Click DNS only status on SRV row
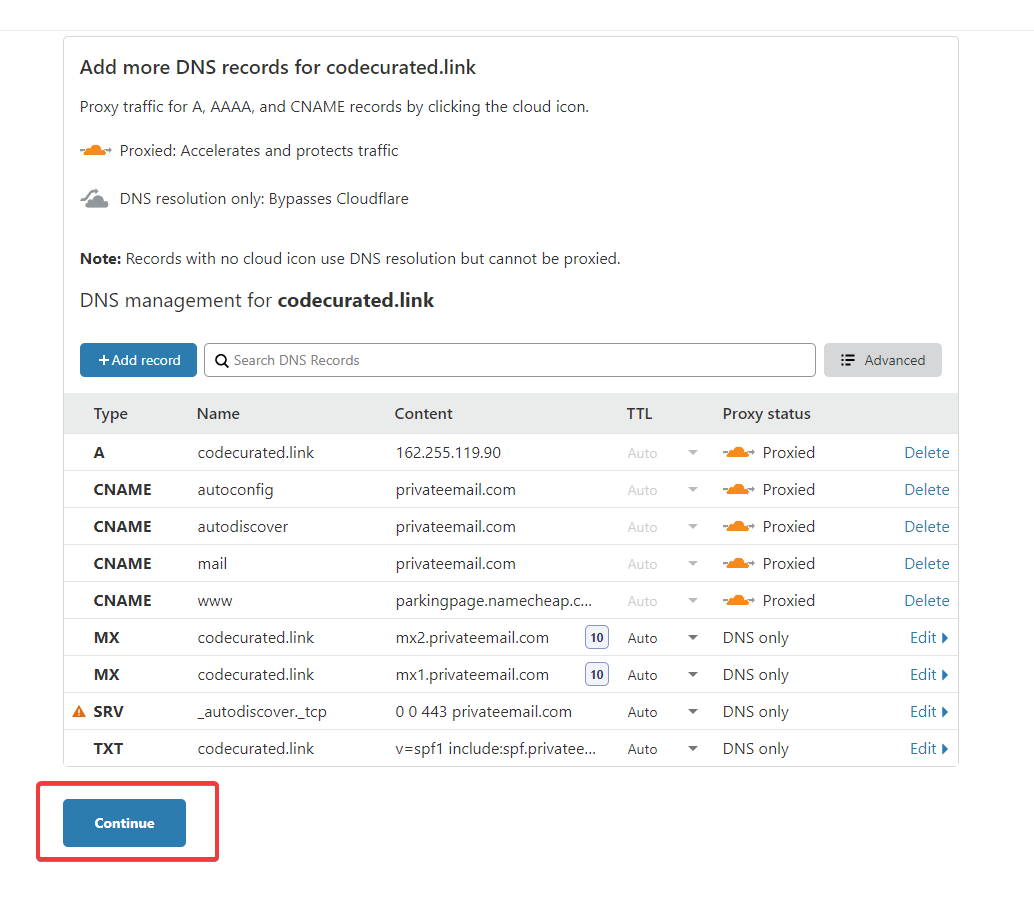The height and width of the screenshot is (898, 1034). pos(756,712)
